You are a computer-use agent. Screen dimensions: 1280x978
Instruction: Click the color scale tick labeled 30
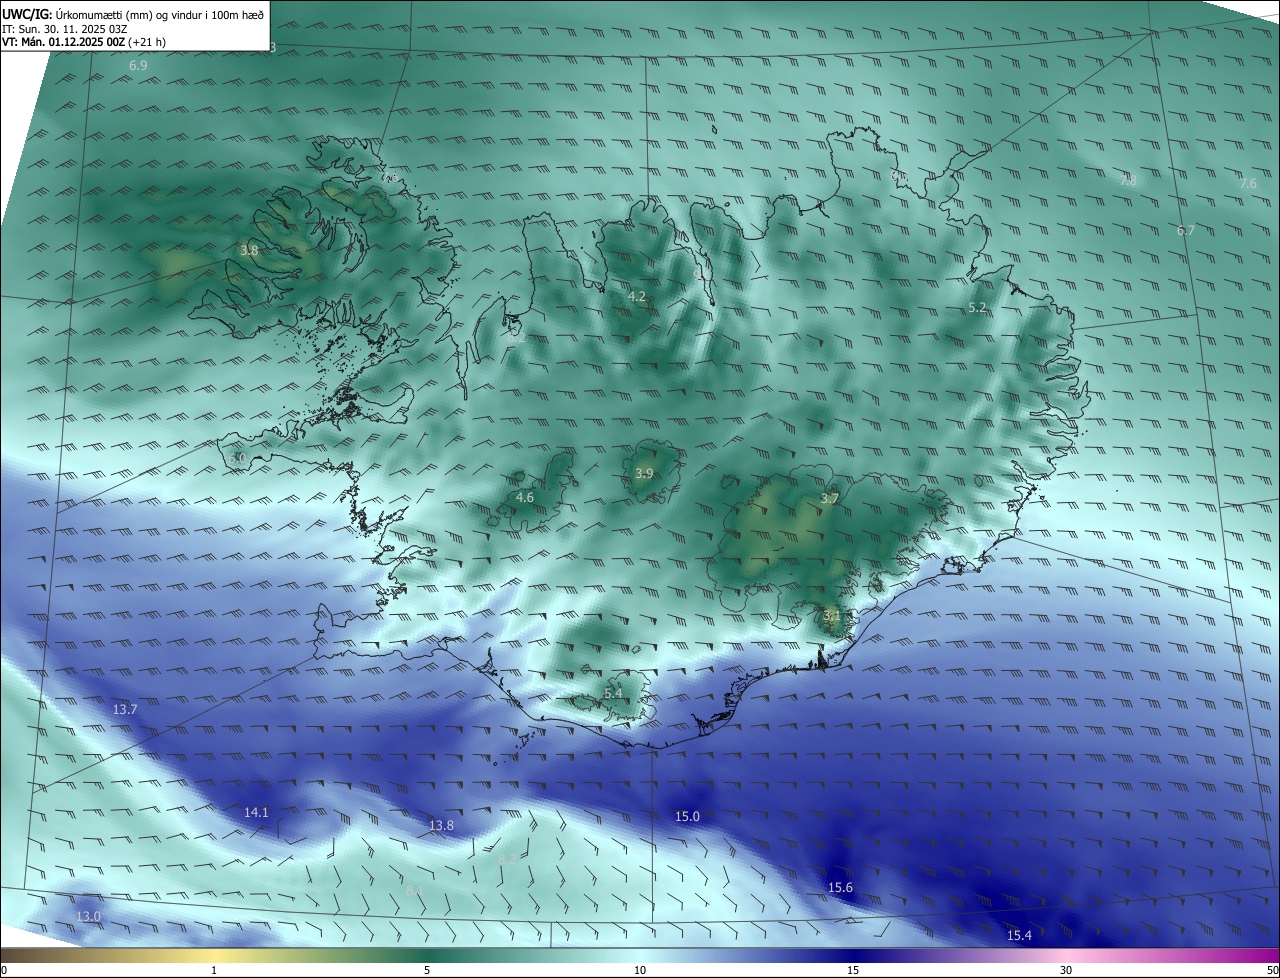(1066, 970)
